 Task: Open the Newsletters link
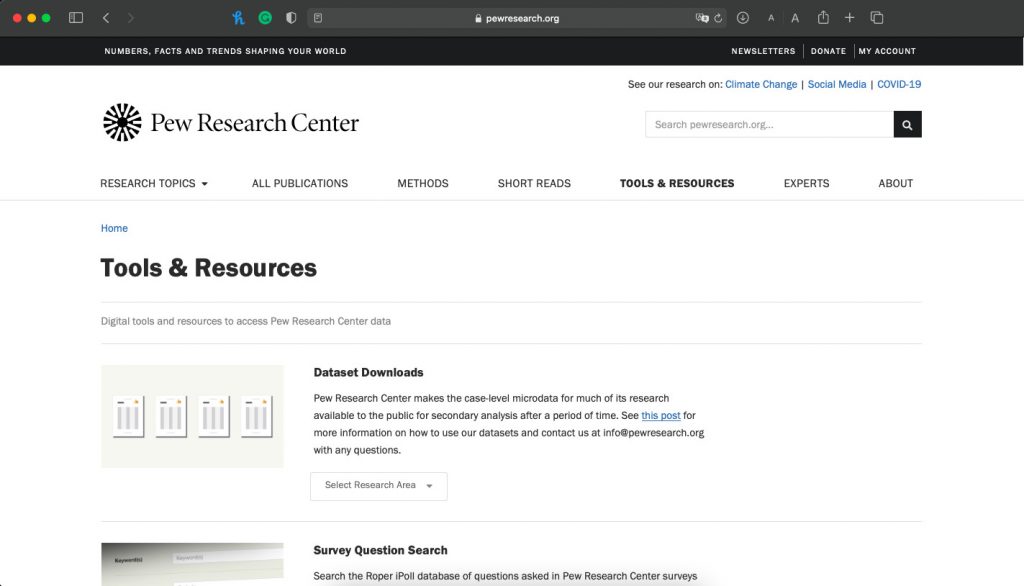[763, 51]
